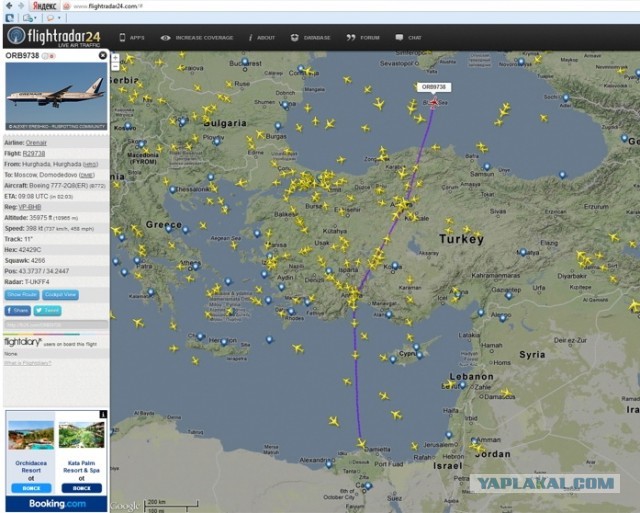Select the aircraft near Damietta on Egypt coast
This screenshot has height=513, width=640.
point(361,444)
